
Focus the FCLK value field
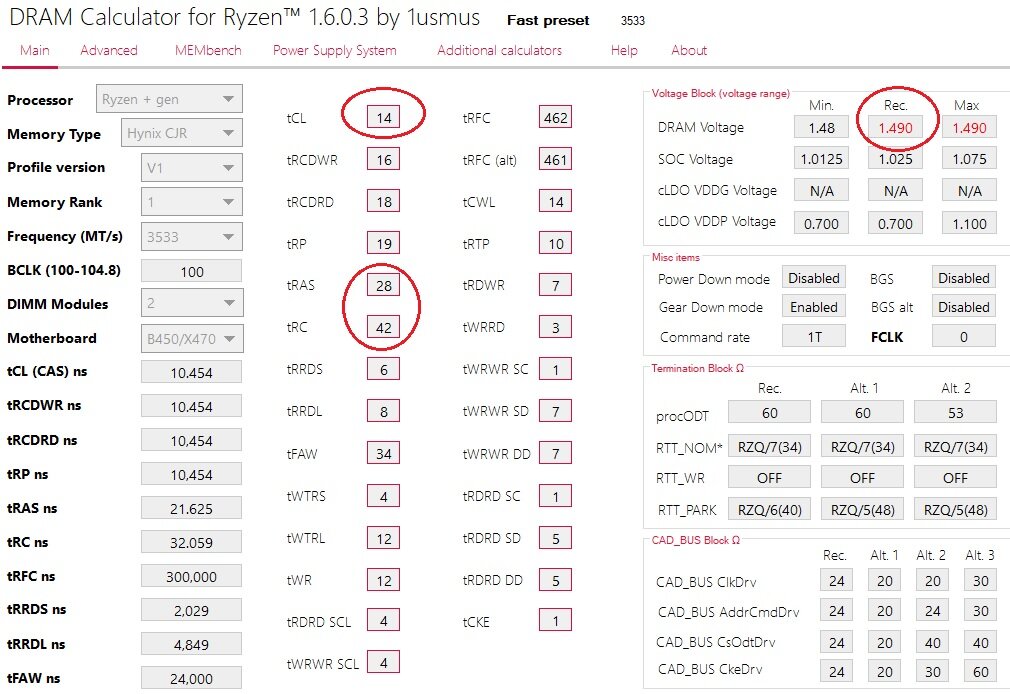pos(964,336)
